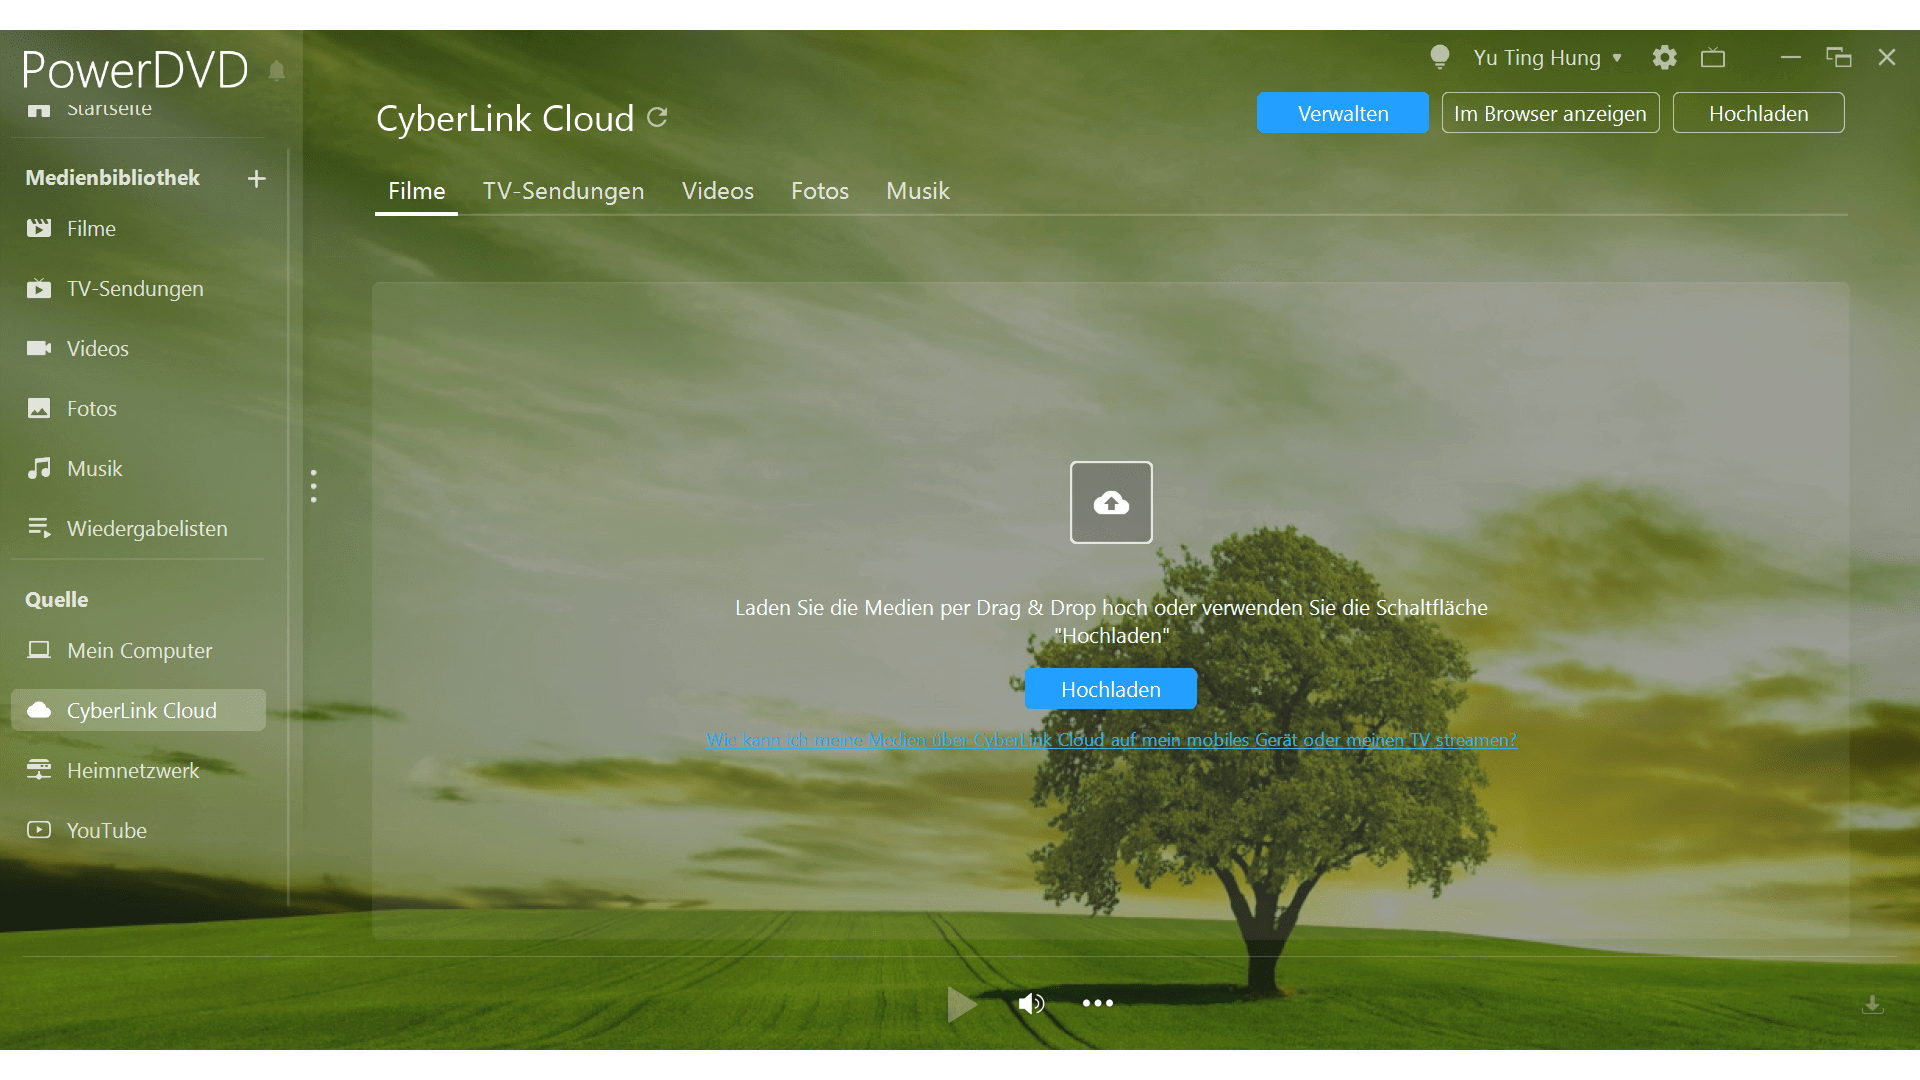Refresh CyberLink Cloud content

coord(657,117)
